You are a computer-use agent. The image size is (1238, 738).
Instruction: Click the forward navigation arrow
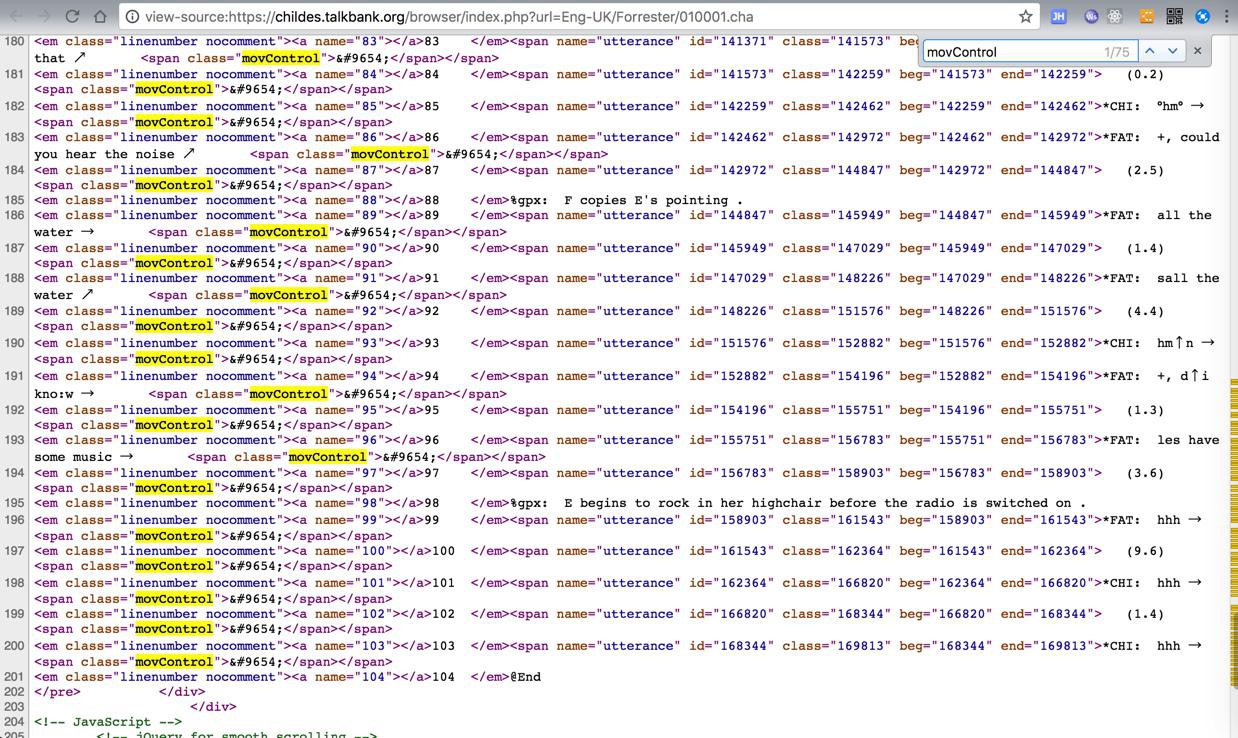click(45, 16)
